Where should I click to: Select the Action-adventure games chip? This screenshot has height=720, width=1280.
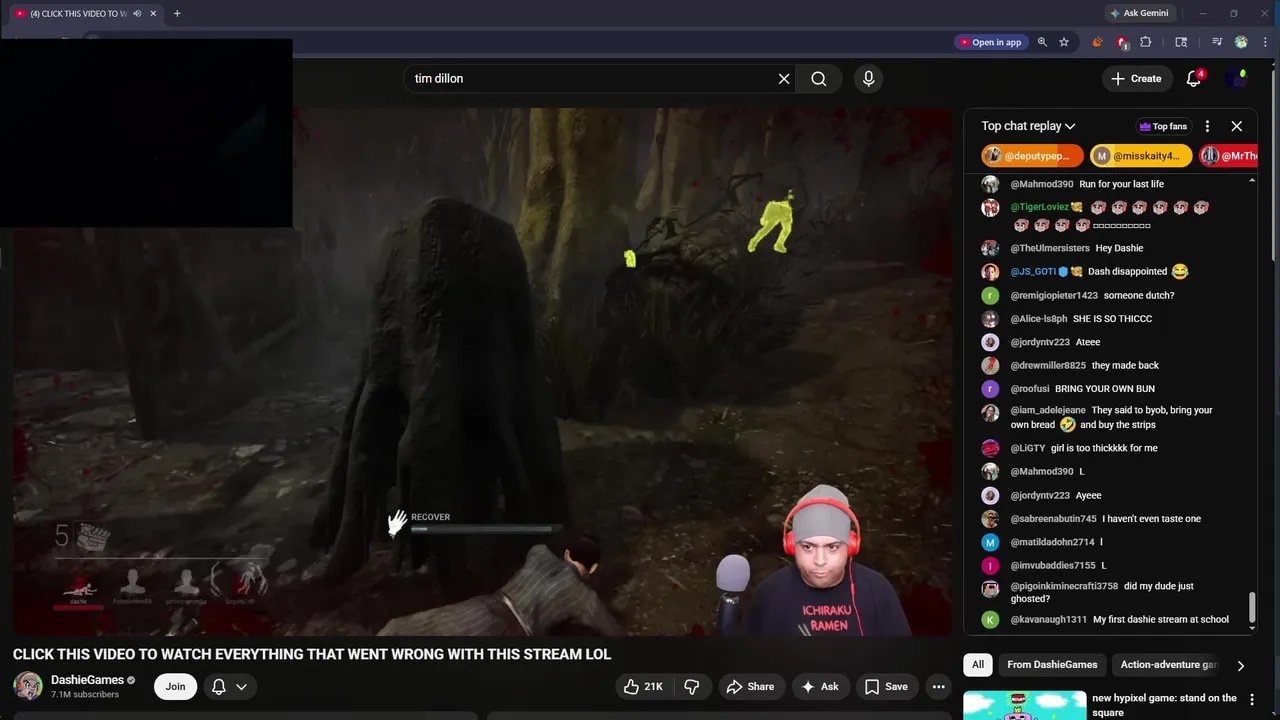[1168, 665]
